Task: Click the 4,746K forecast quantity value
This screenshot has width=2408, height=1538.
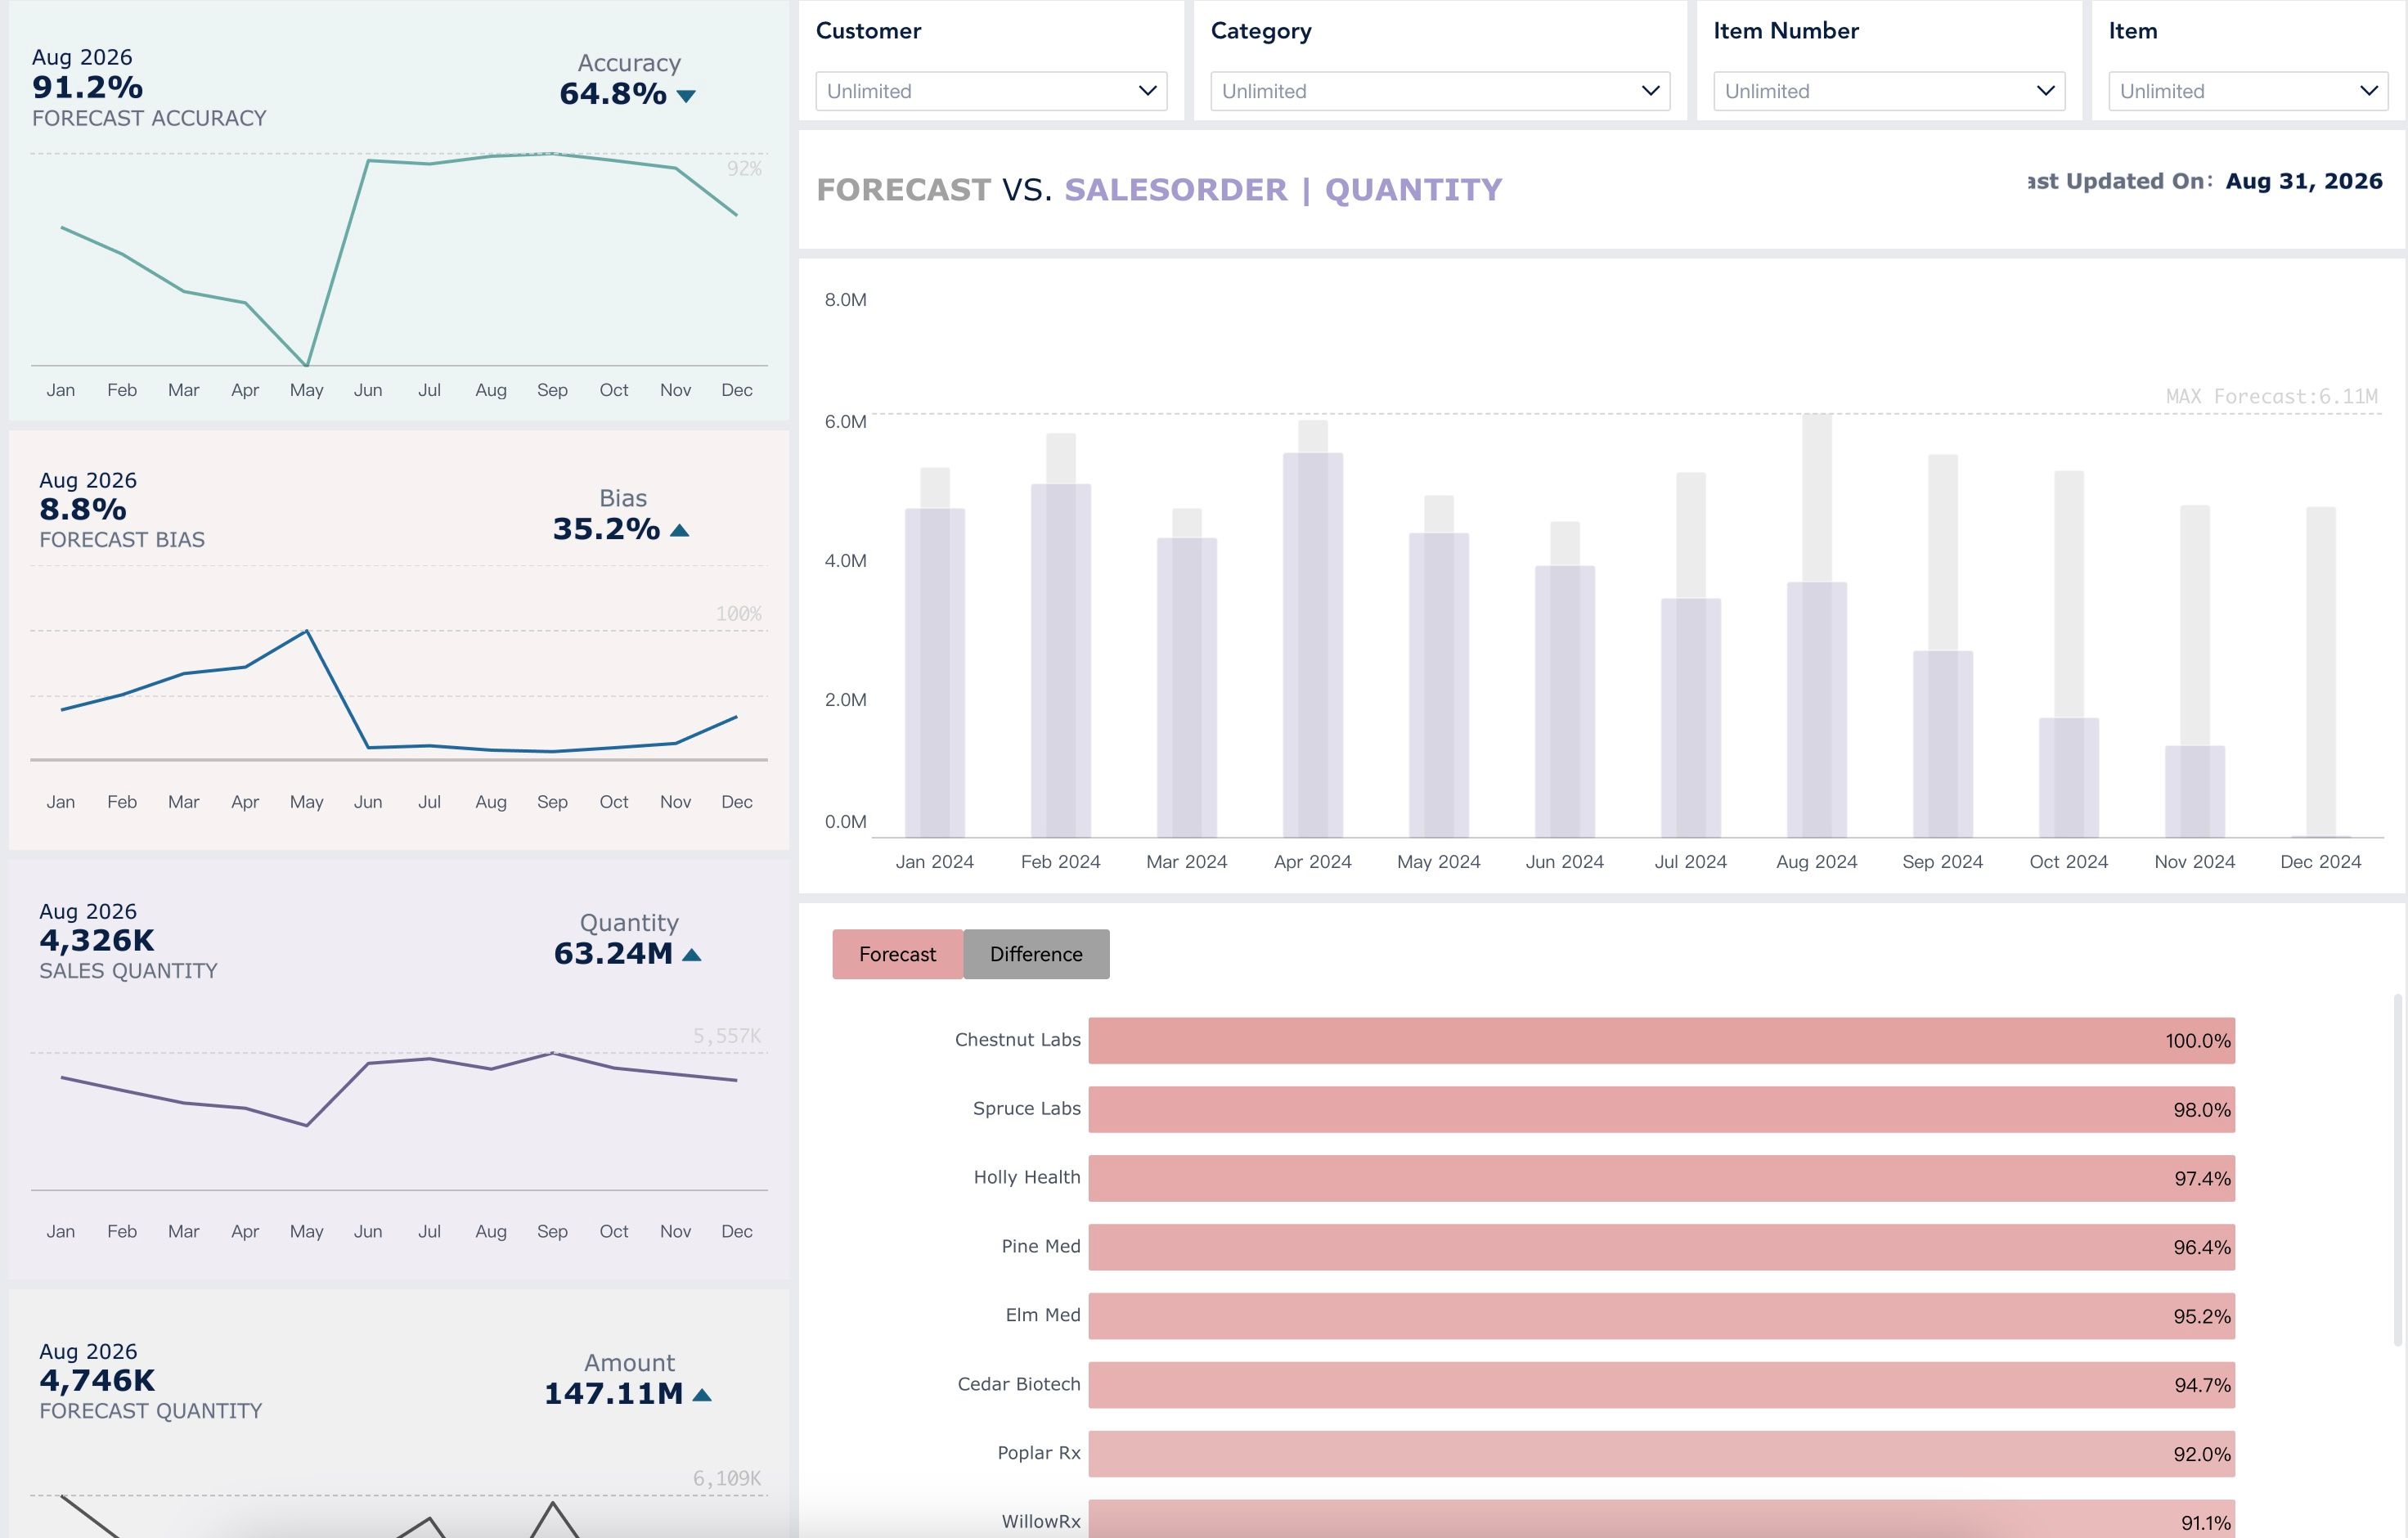Action: [97, 1380]
